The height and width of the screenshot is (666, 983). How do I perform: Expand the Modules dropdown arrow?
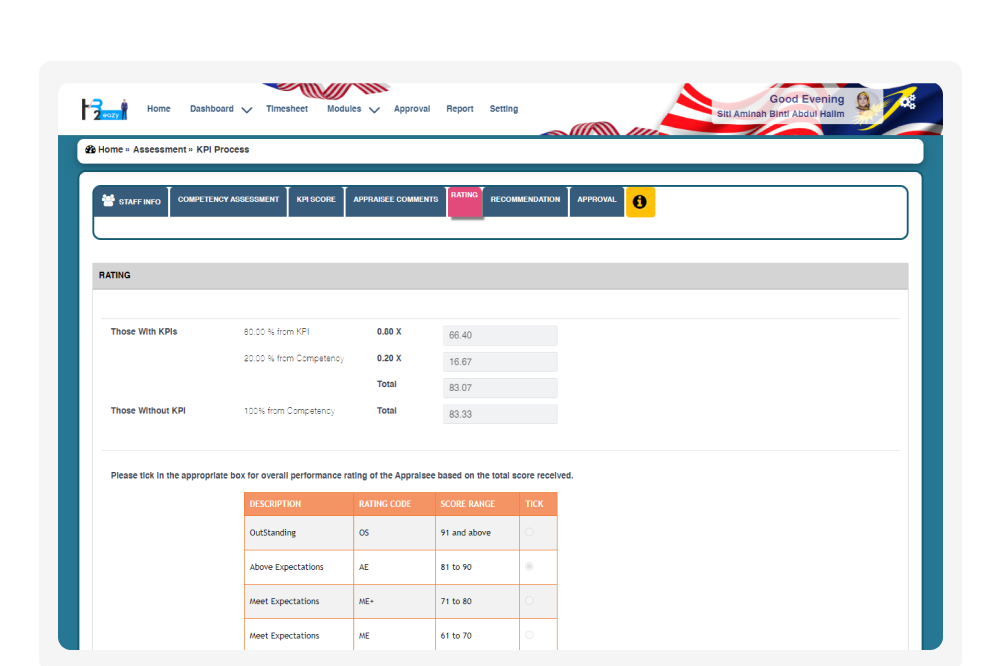pos(374,110)
